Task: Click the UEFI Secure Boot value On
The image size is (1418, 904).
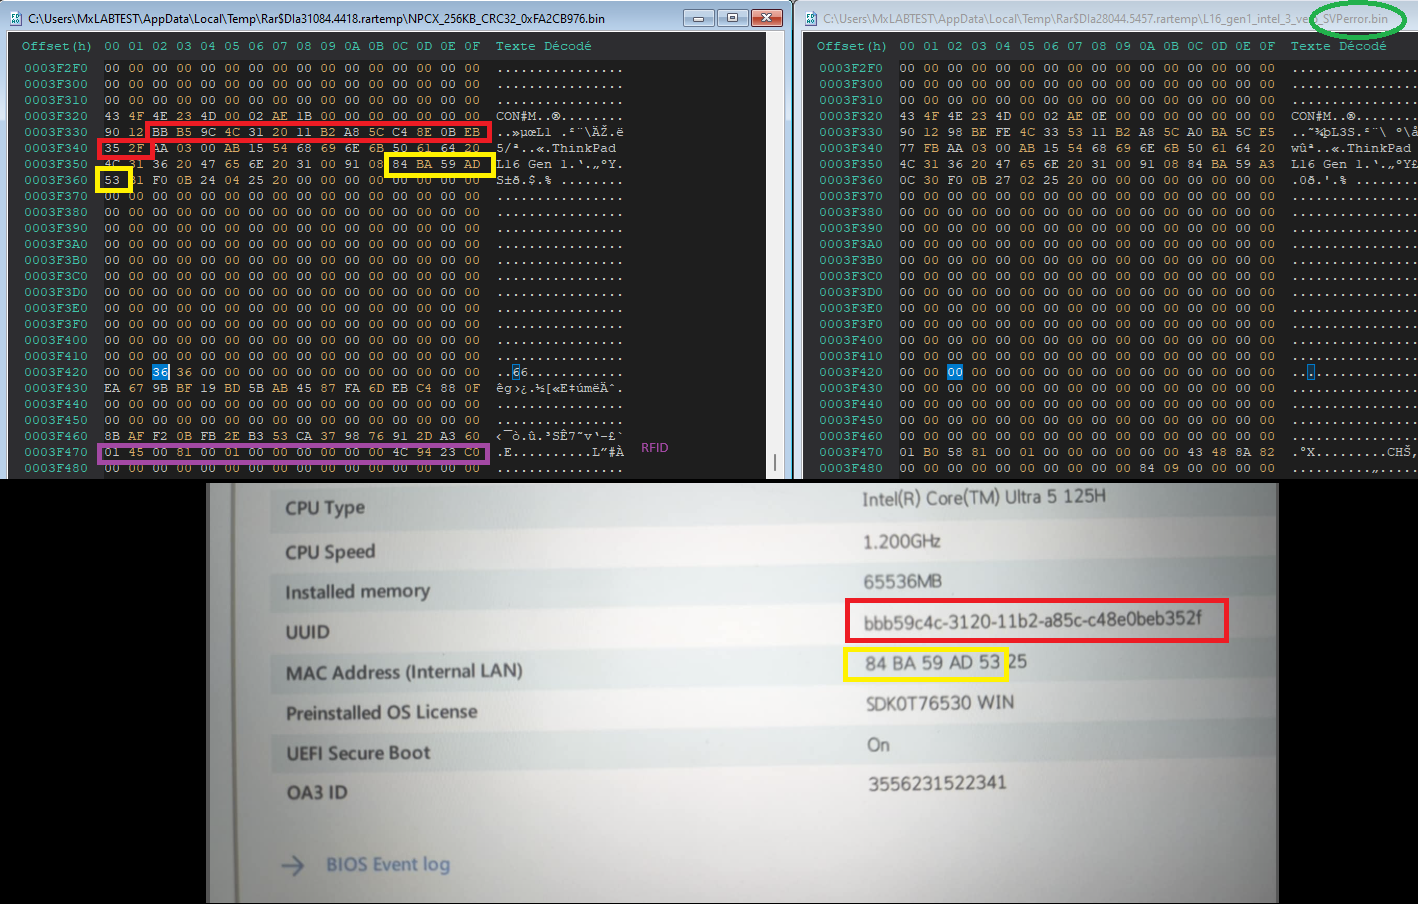Action: click(878, 745)
